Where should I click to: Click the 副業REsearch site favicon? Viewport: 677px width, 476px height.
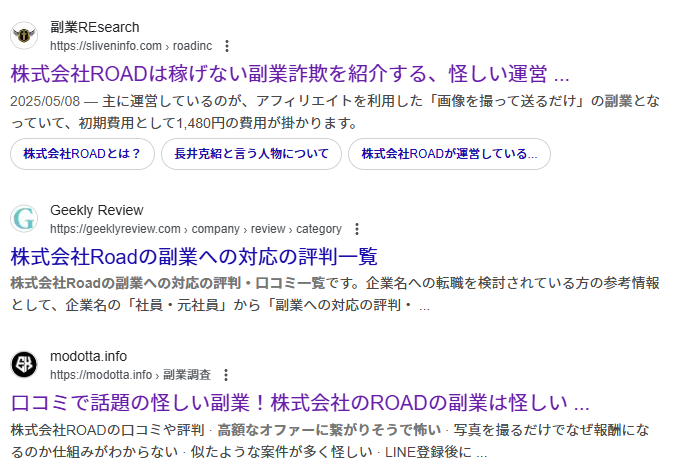click(x=24, y=35)
